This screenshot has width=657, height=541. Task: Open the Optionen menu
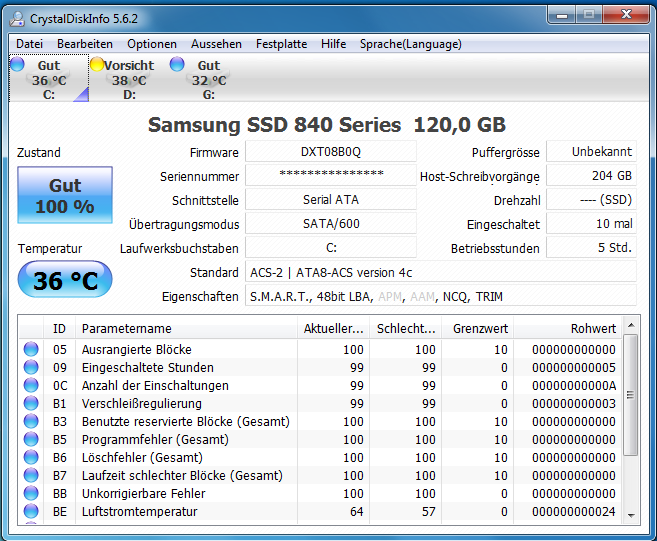coord(152,44)
